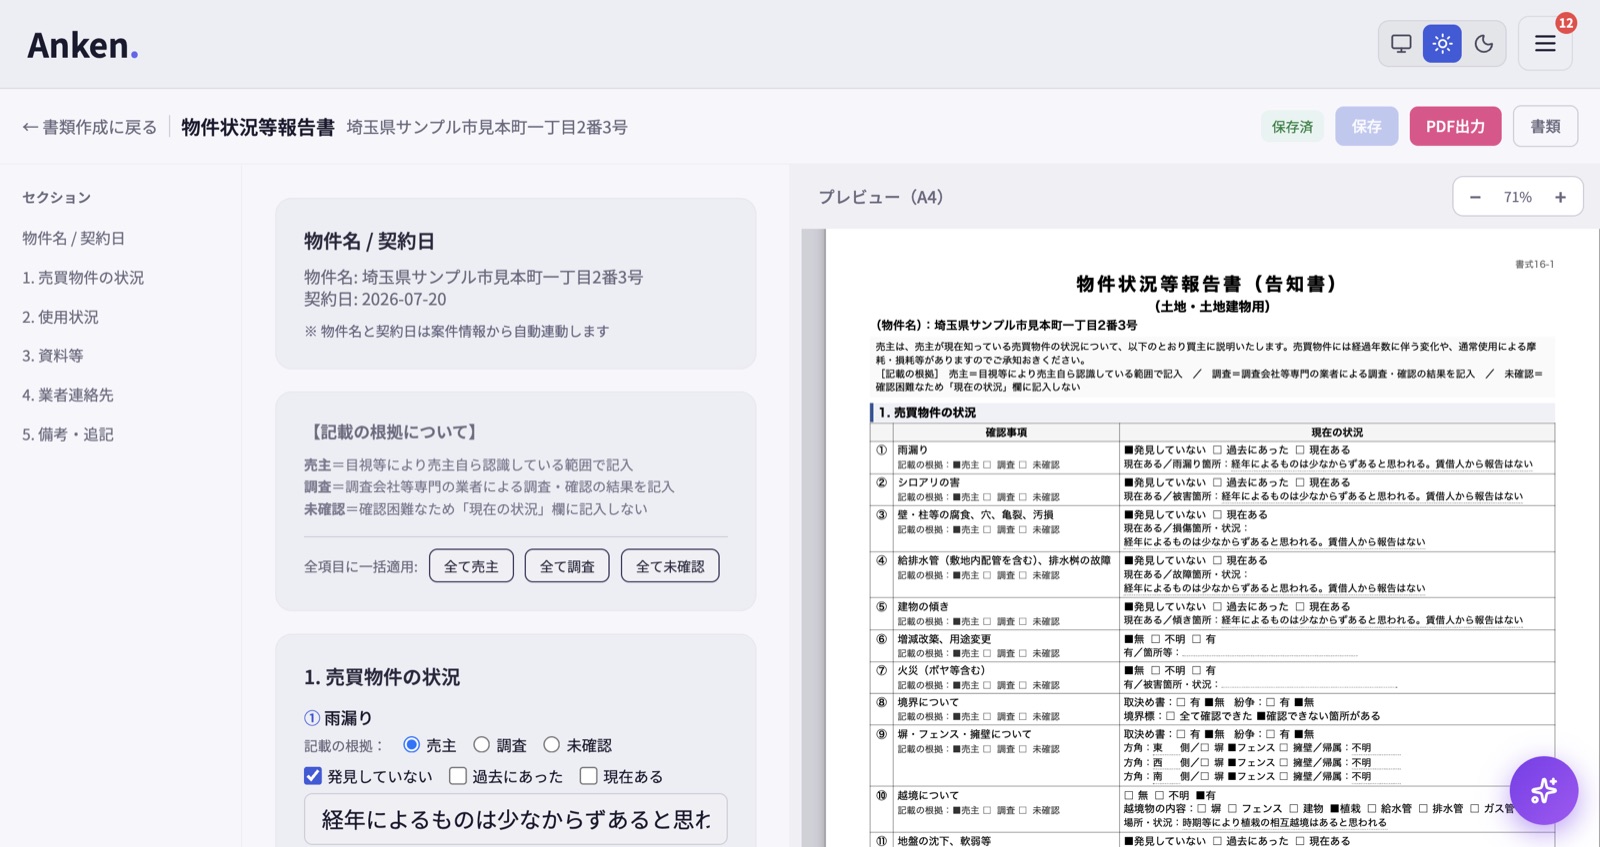Return to 書類作成に戻る
This screenshot has width=1600, height=847.
coord(90,127)
